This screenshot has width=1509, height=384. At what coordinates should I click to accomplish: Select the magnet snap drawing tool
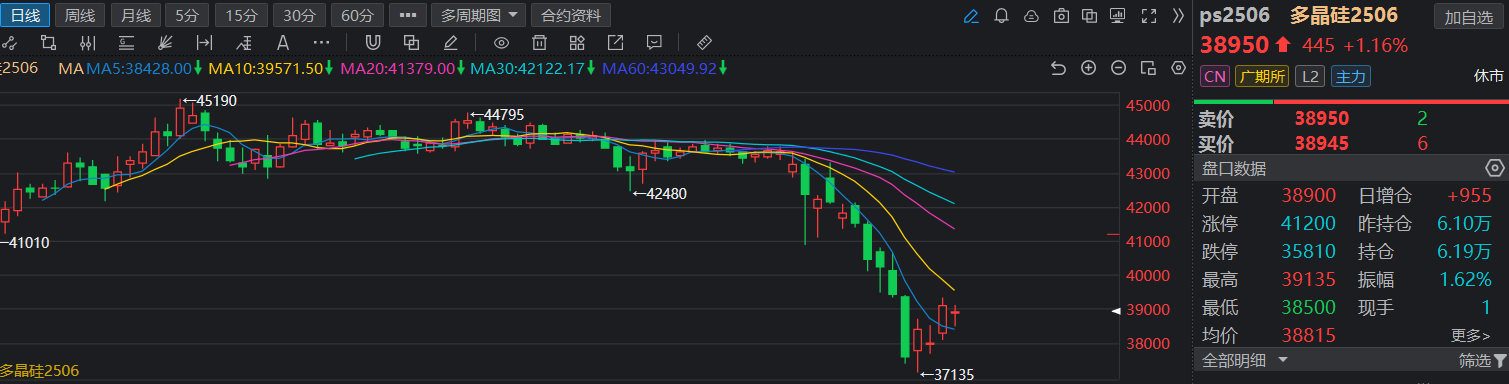tap(372, 42)
